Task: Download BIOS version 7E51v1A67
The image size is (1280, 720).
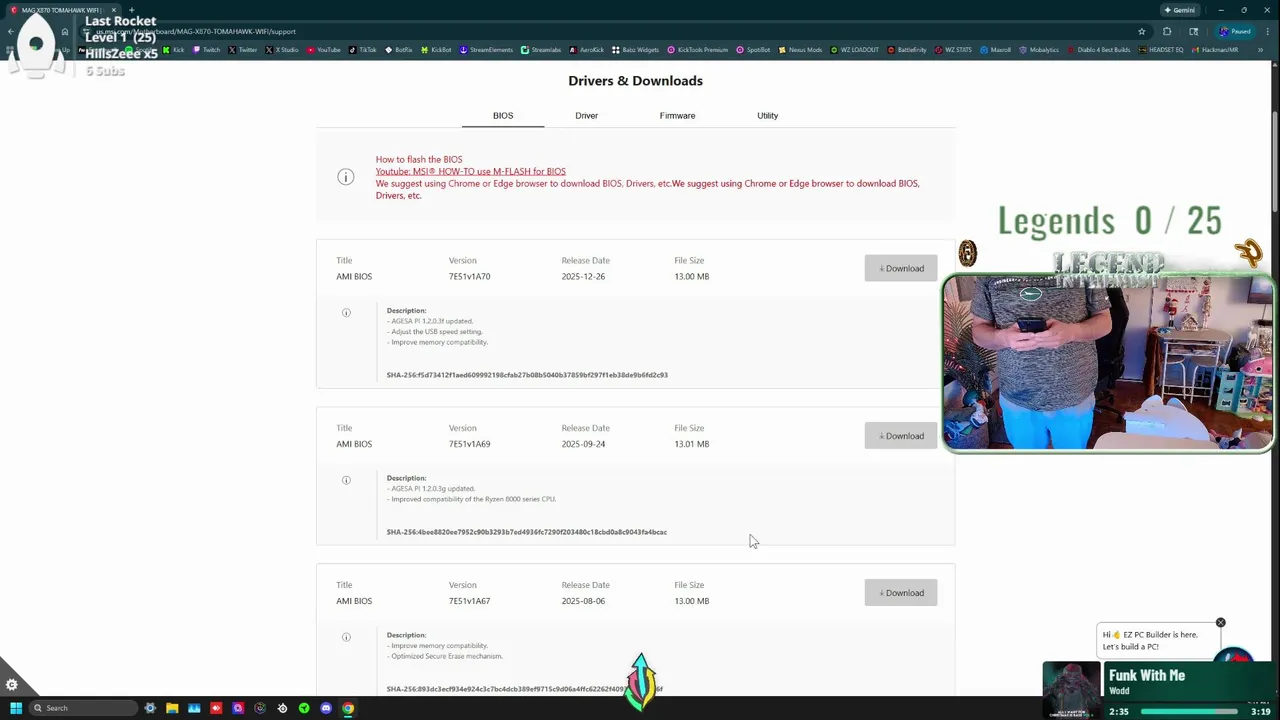Action: point(901,593)
